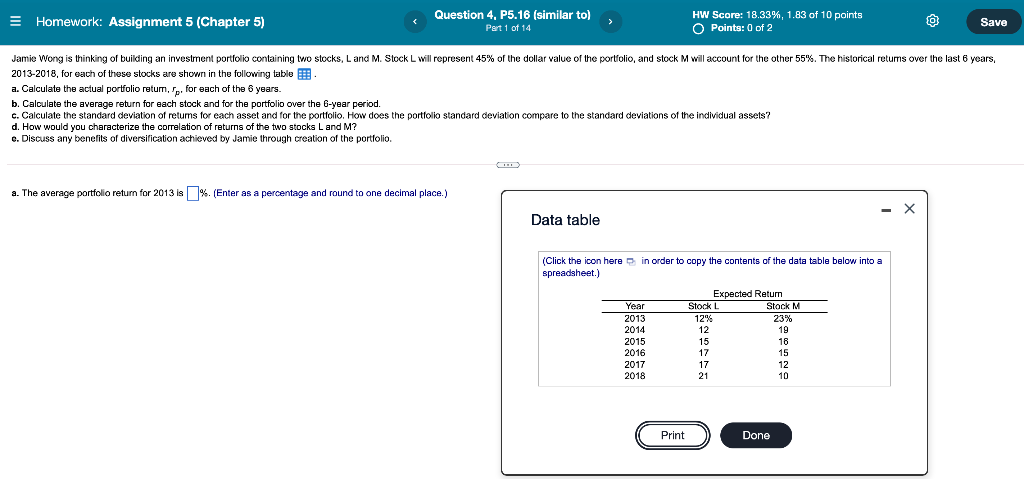1024x479 pixels.
Task: Click the Done button
Action: (x=756, y=435)
